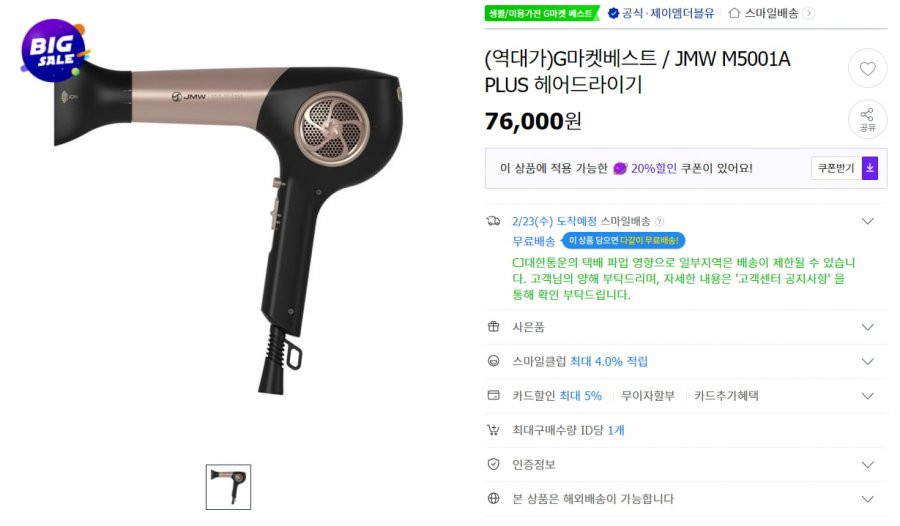Click the heart wishlist icon
Image resolution: width=900 pixels, height=526 pixels.
tap(867, 68)
